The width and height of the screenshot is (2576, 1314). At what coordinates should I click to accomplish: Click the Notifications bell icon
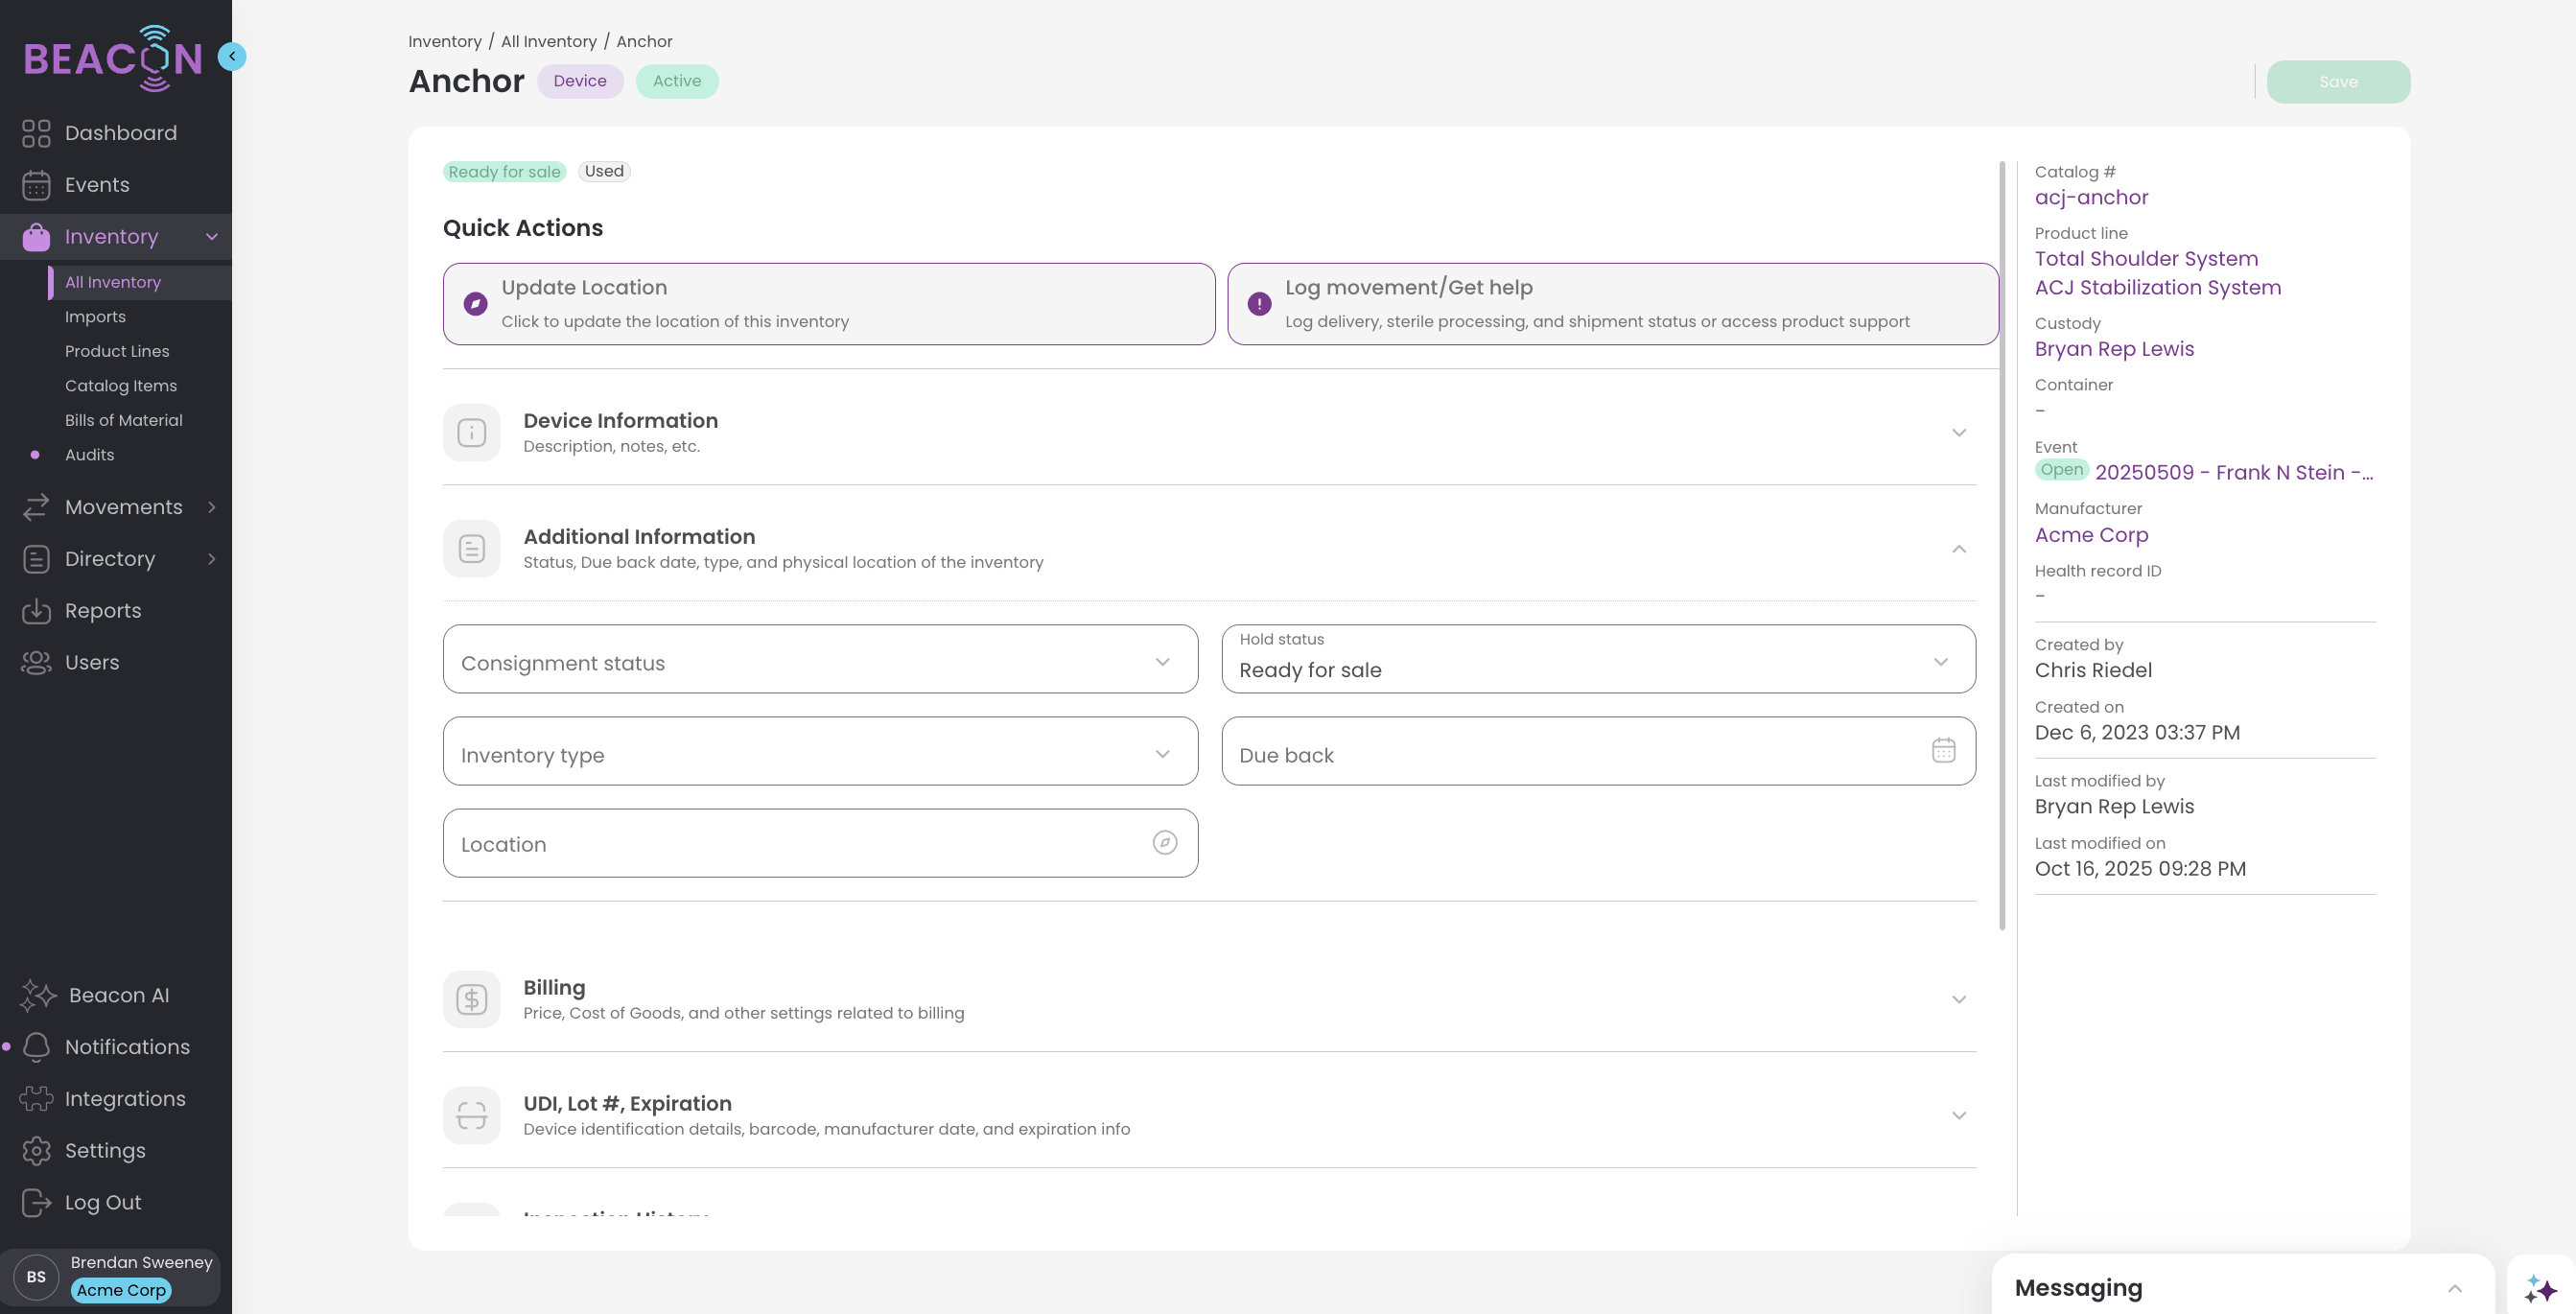pyautogui.click(x=36, y=1046)
